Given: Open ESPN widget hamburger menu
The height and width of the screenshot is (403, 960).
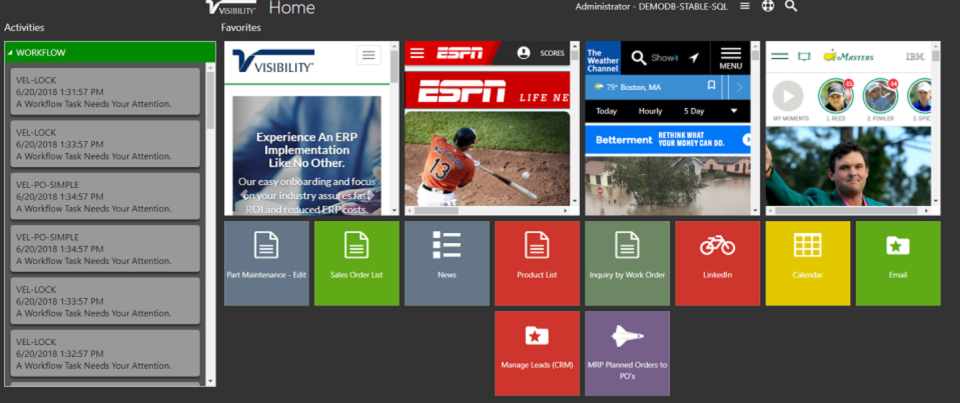Looking at the screenshot, I should point(417,53).
